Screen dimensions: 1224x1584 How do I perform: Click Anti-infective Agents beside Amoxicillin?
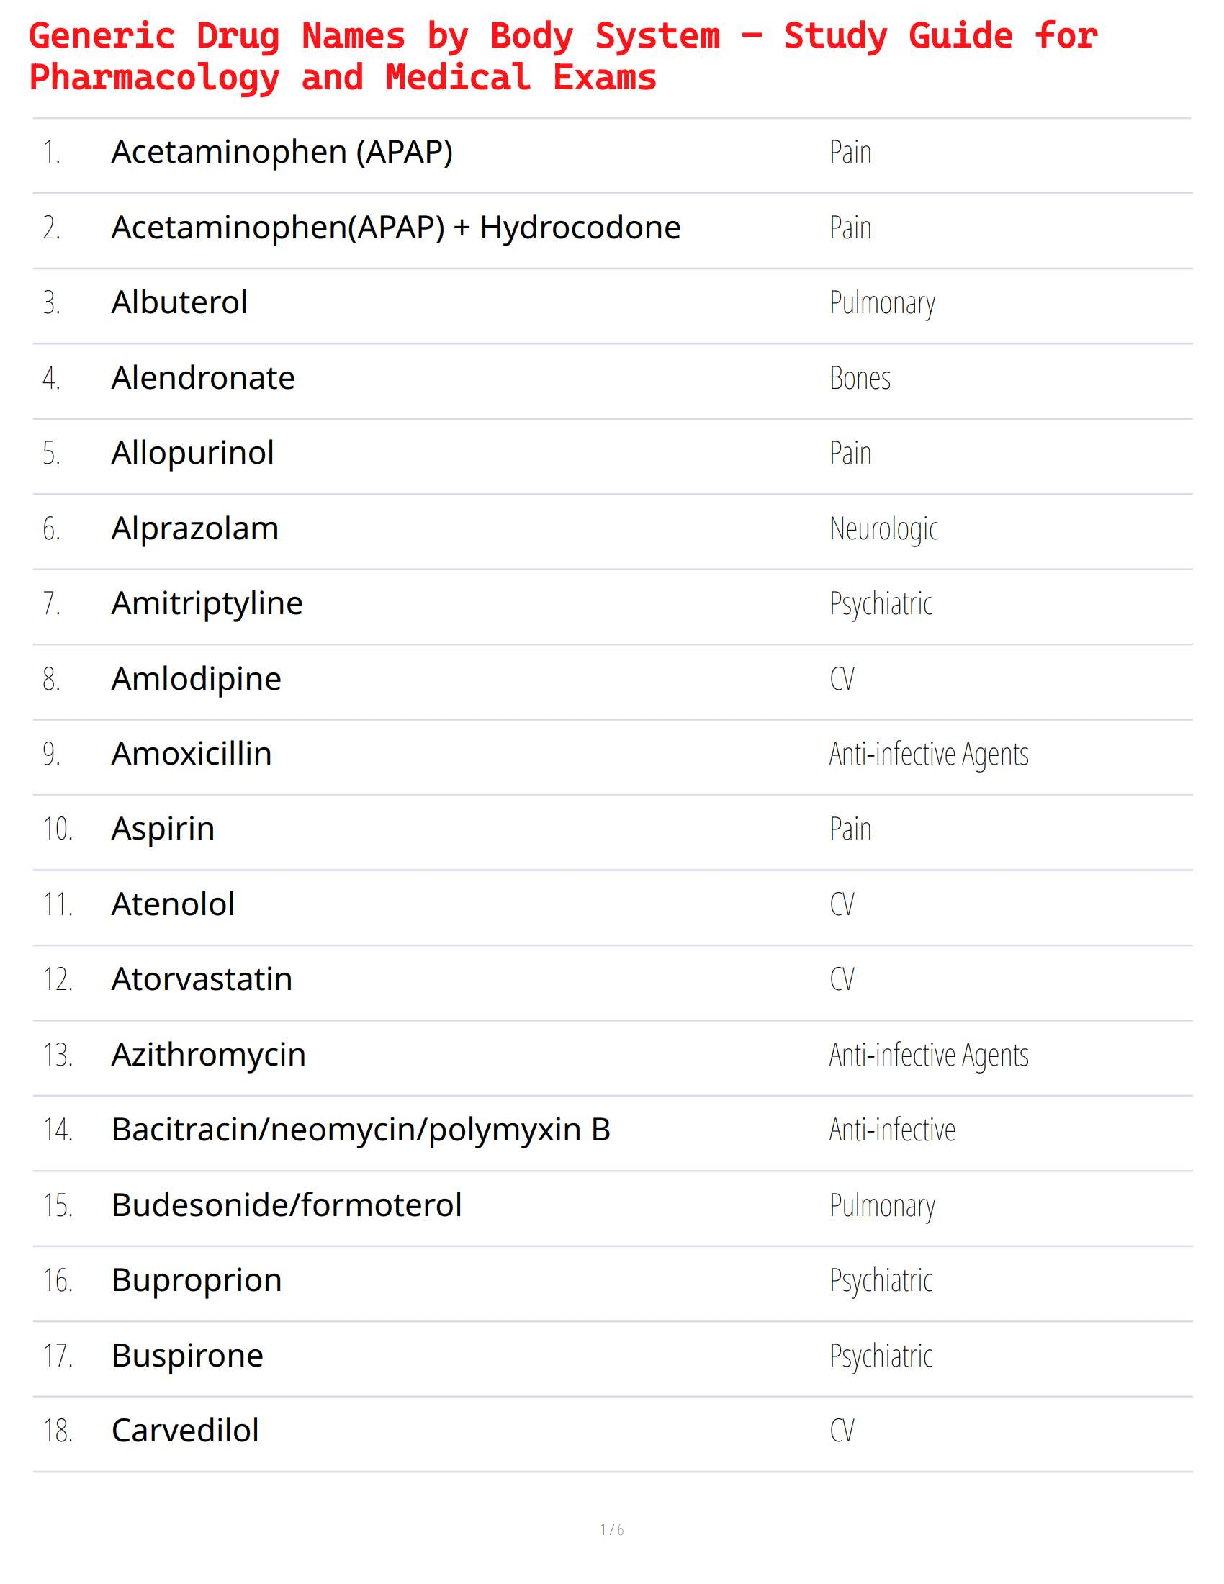click(x=928, y=754)
